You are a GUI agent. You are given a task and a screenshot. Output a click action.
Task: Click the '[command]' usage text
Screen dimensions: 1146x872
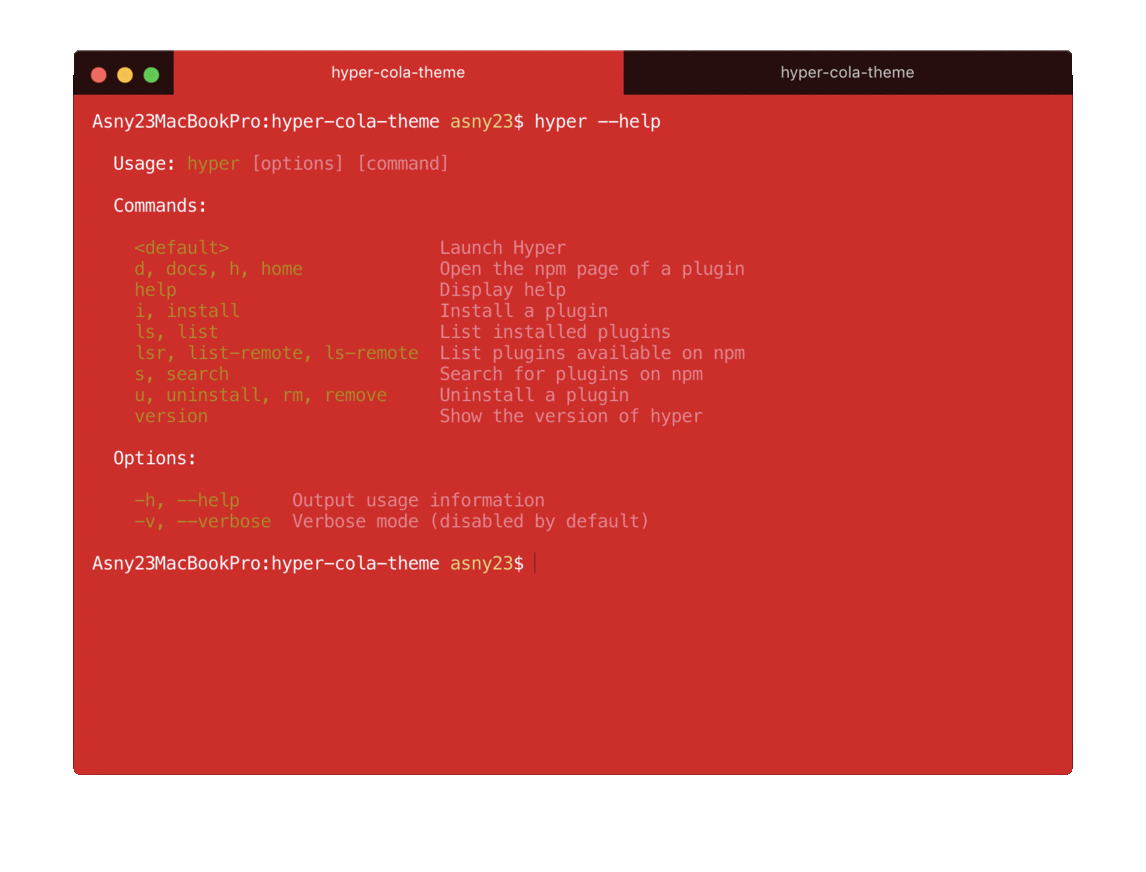pos(403,164)
